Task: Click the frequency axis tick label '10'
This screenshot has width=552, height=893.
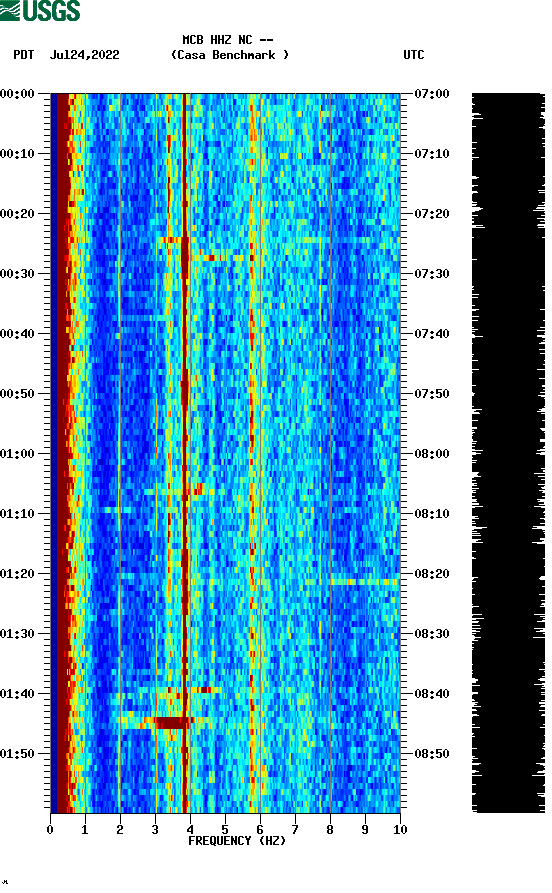Action: pos(400,830)
